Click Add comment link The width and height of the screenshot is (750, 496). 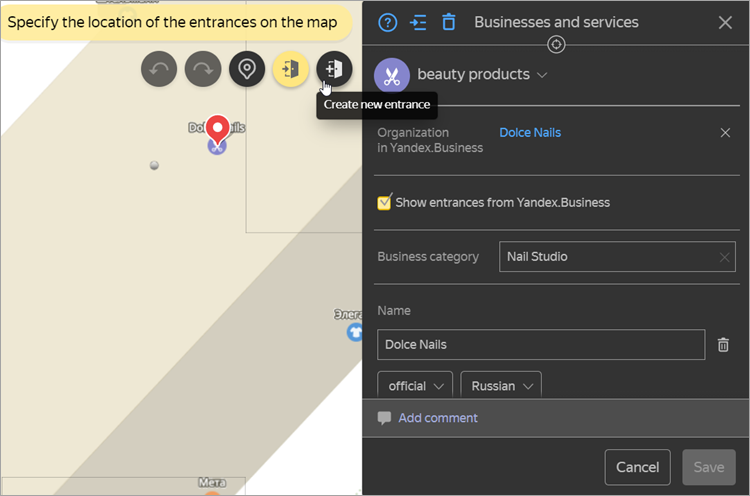click(437, 418)
